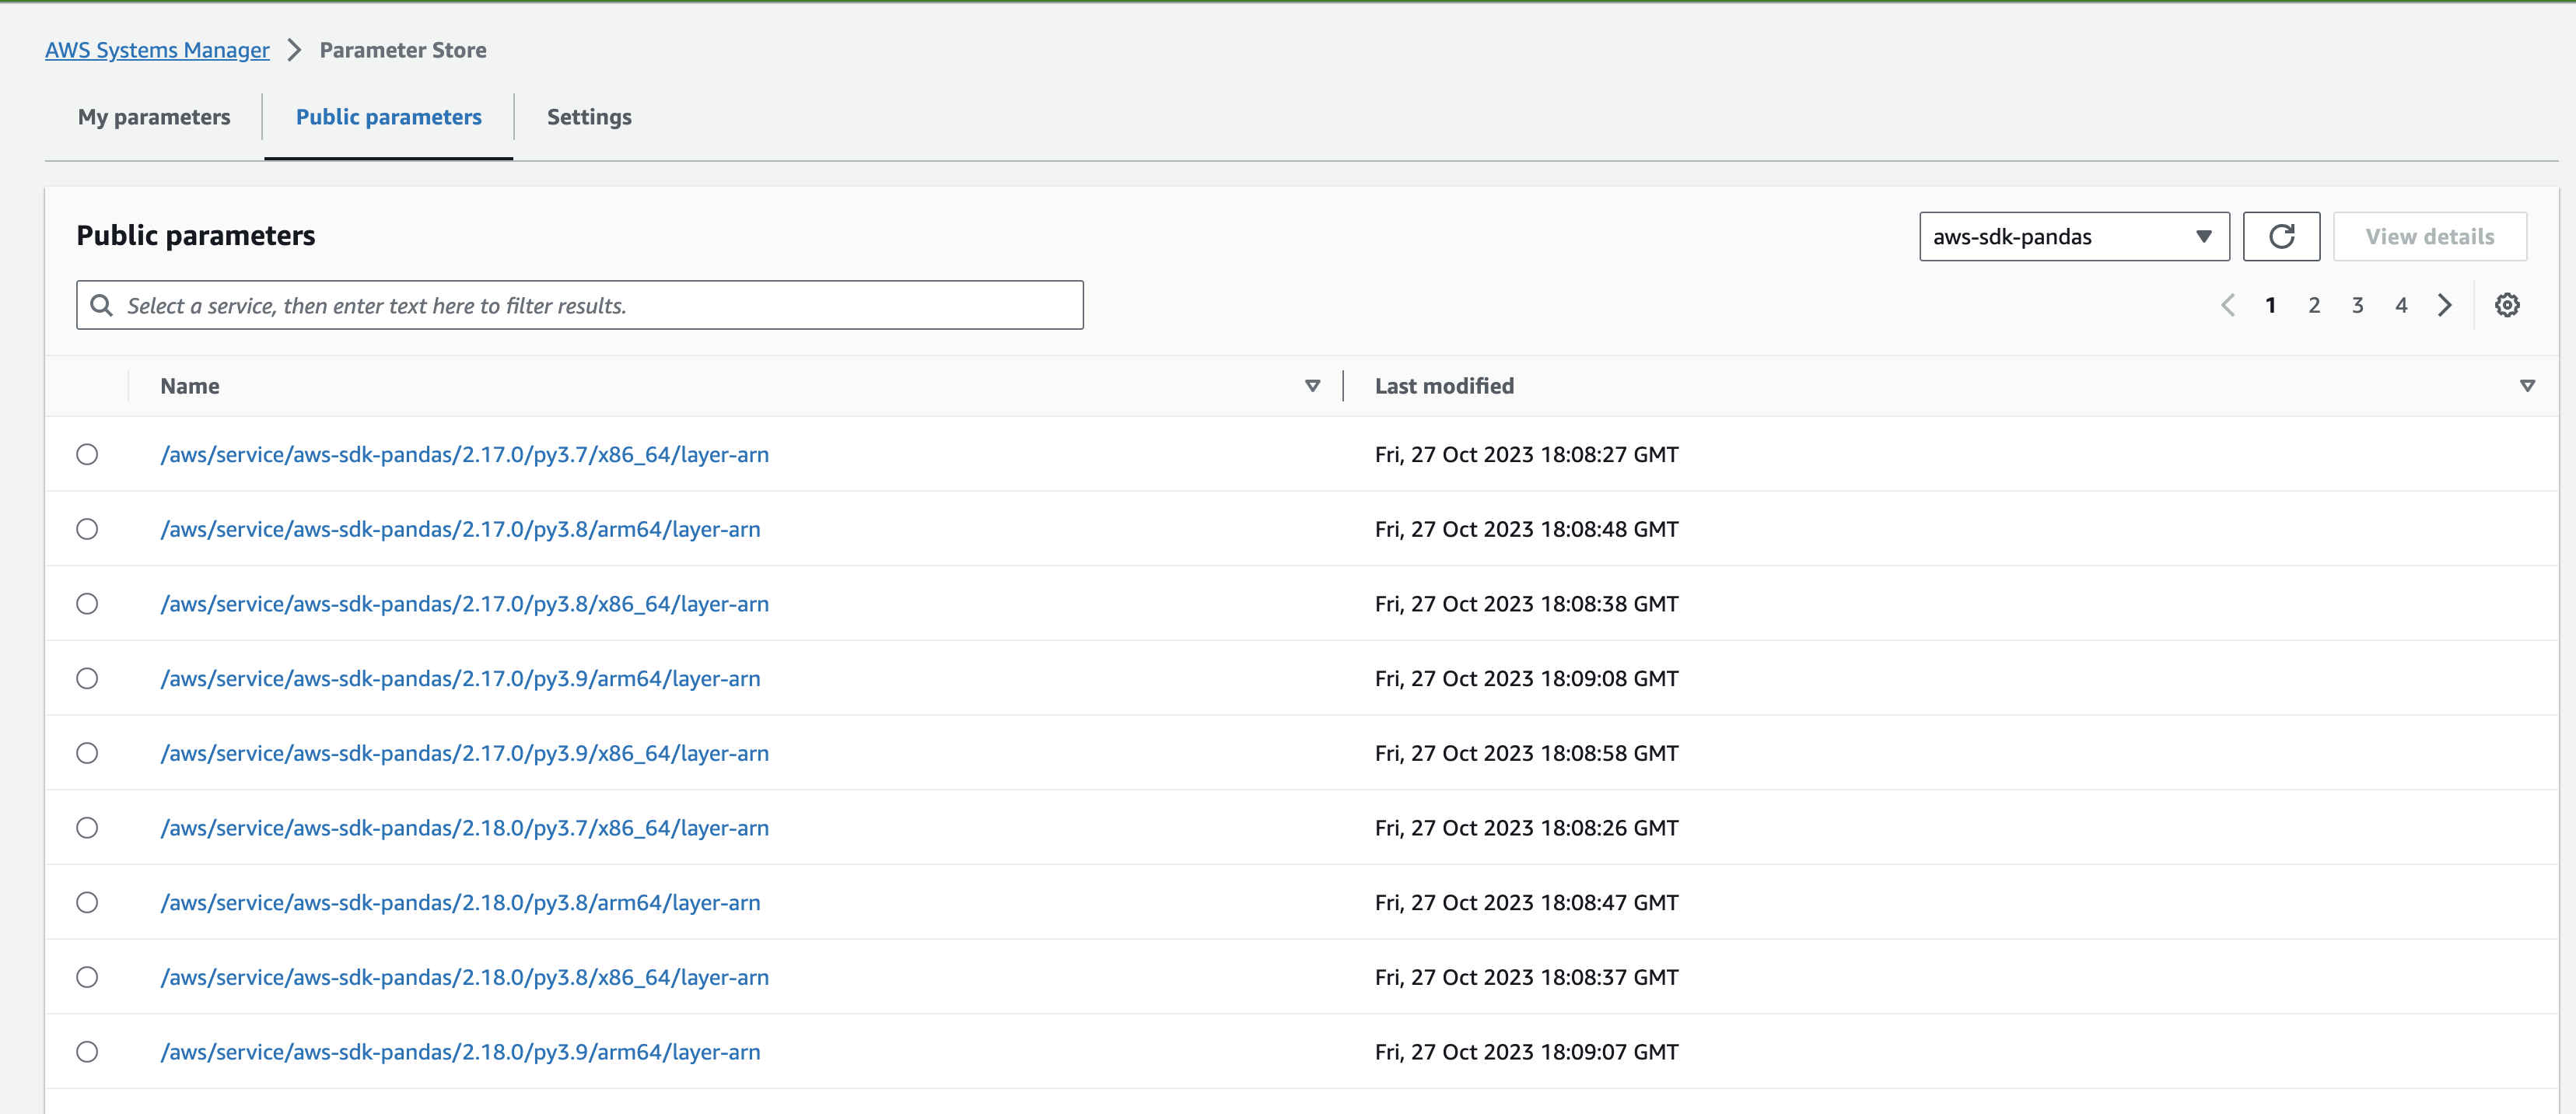Go to previous page arrow

tap(2228, 305)
